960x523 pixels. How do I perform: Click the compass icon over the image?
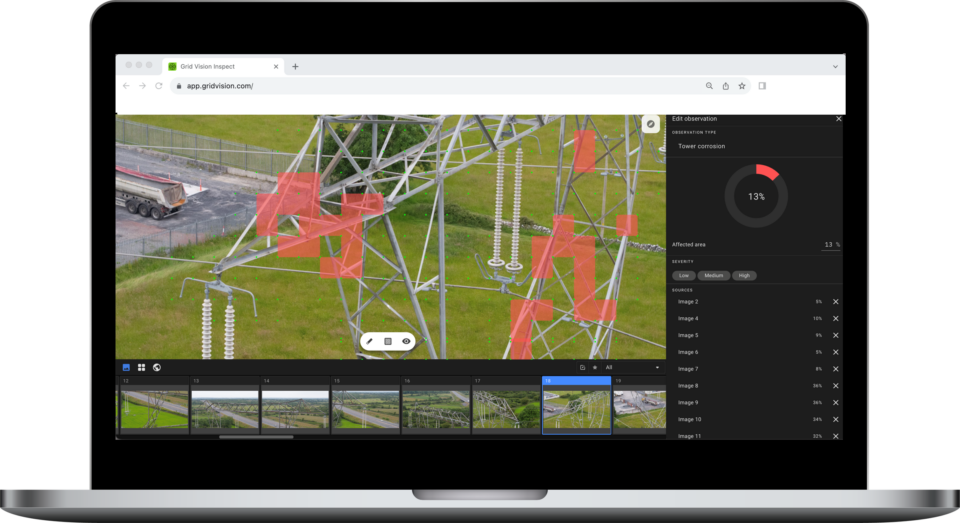tap(650, 124)
